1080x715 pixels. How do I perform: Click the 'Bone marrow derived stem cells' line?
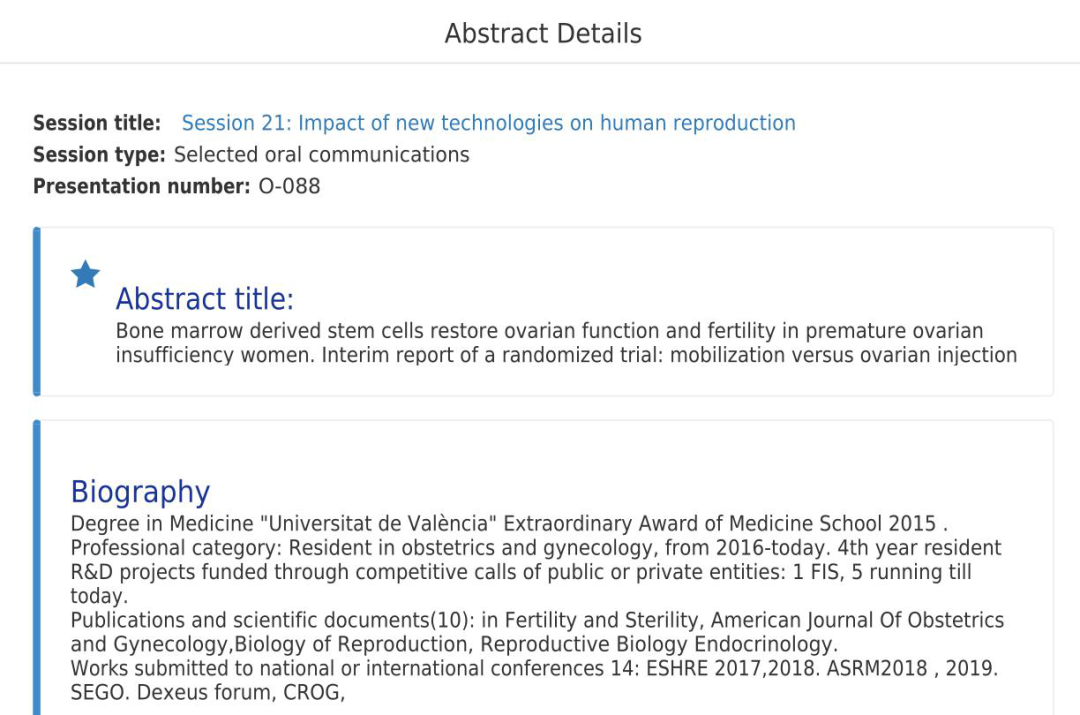pyautogui.click(x=549, y=331)
